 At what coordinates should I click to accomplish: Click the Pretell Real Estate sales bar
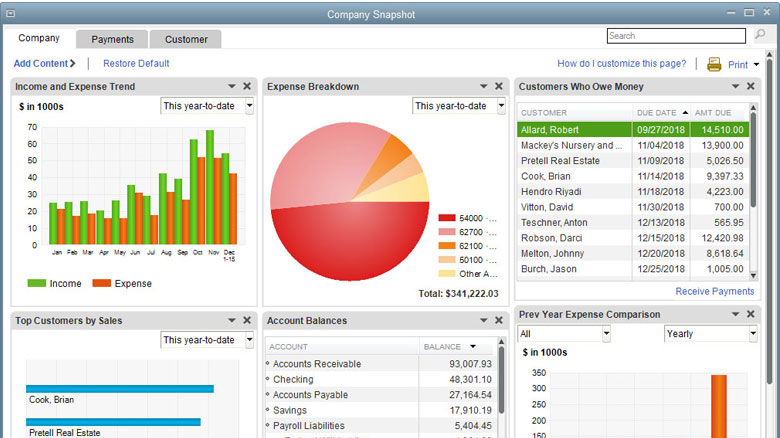click(x=113, y=422)
